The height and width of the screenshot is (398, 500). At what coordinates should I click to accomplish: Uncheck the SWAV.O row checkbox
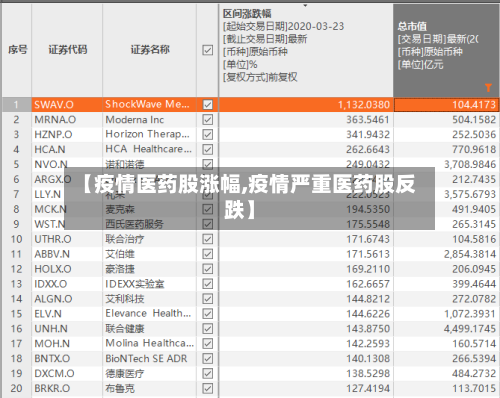(208, 105)
